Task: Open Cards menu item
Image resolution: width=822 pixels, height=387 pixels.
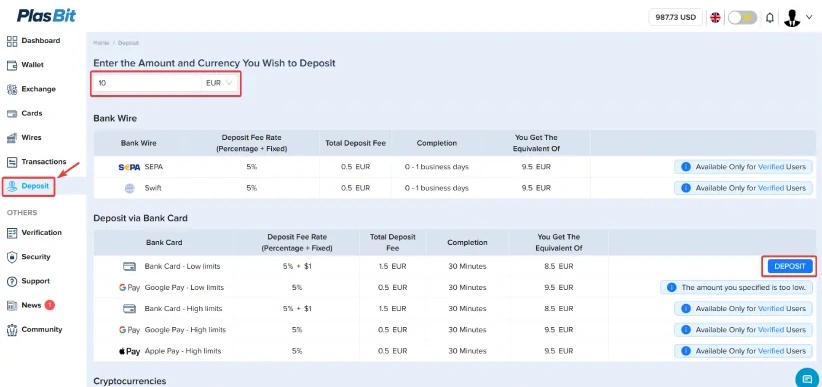Action: pyautogui.click(x=31, y=113)
